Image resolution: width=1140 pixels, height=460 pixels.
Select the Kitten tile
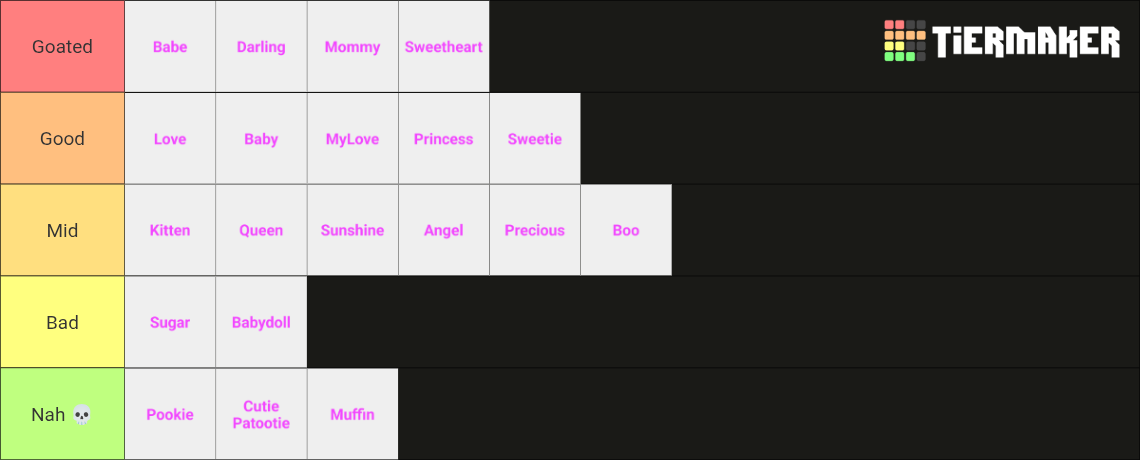coord(170,230)
